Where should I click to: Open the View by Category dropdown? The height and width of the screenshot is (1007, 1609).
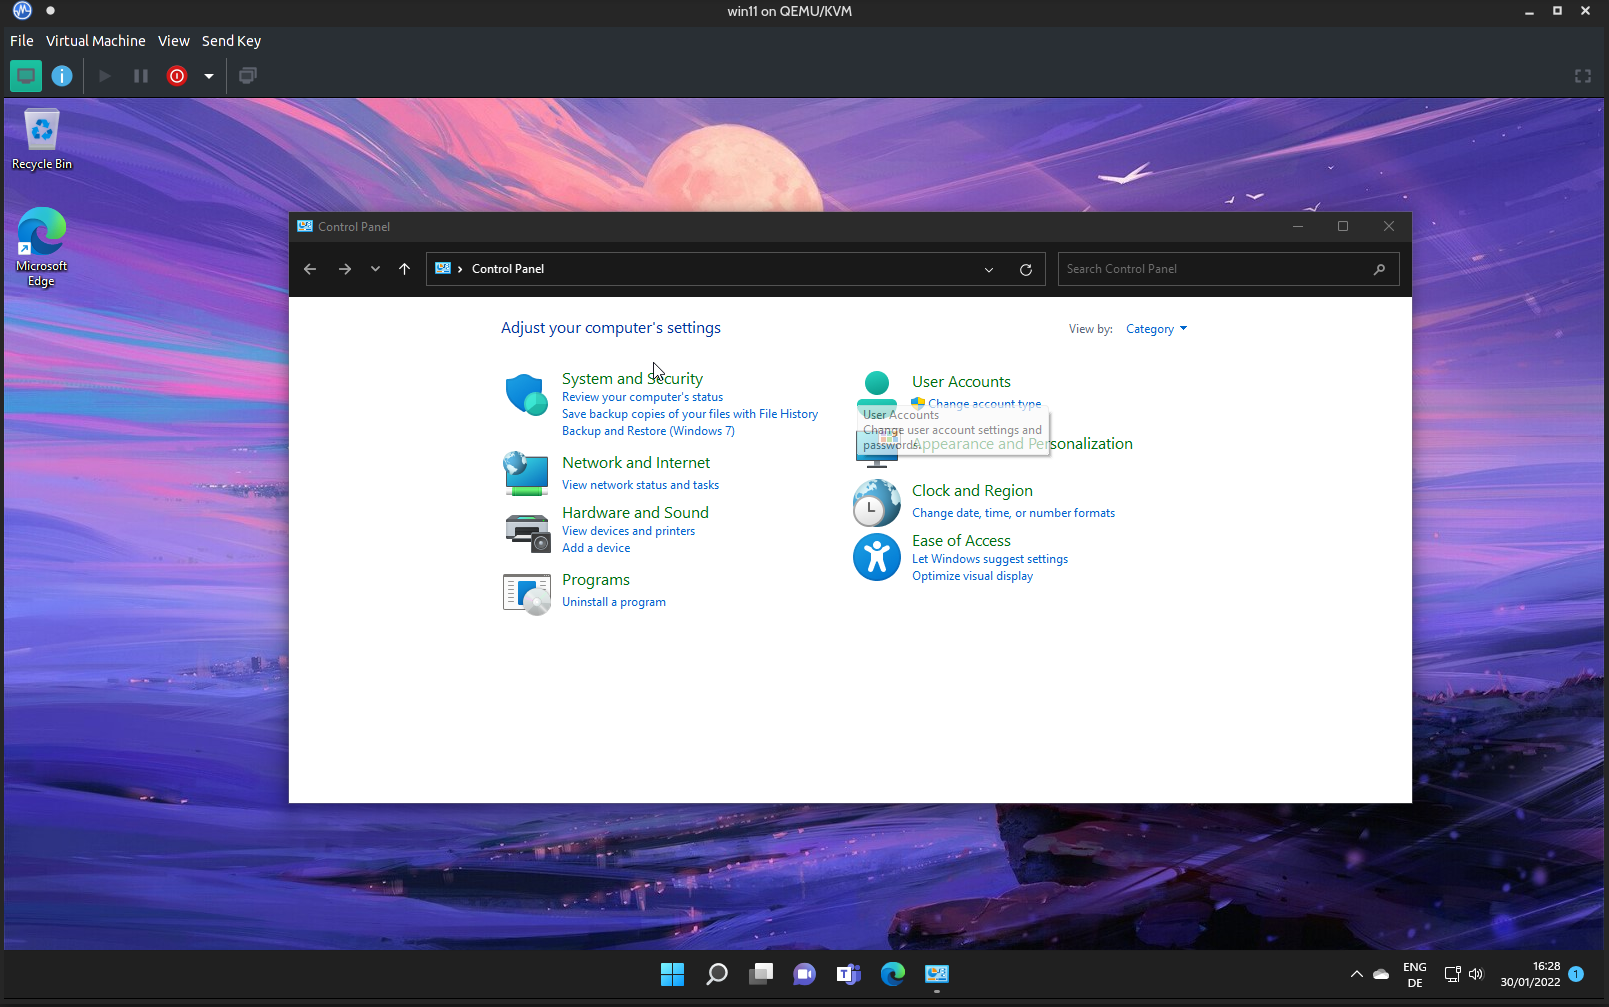click(x=1157, y=329)
